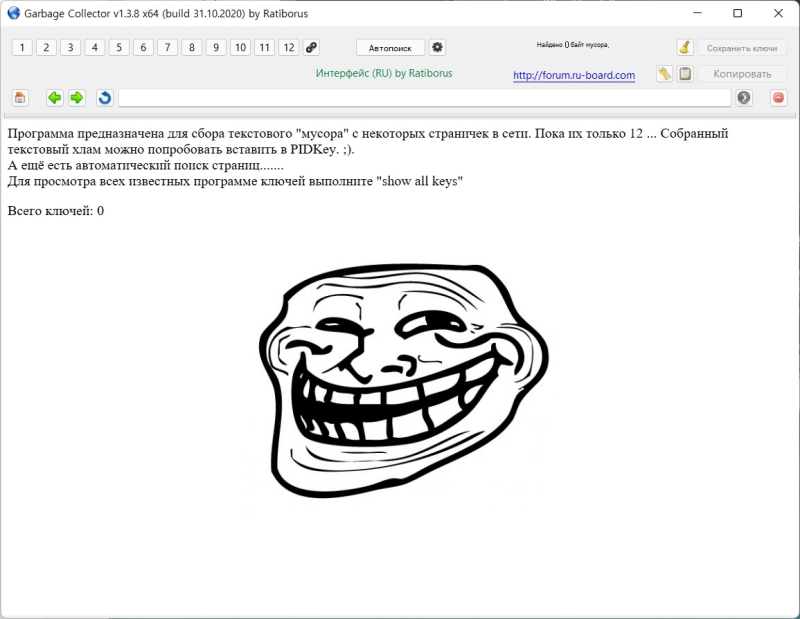Open page number 8 button

click(x=192, y=47)
